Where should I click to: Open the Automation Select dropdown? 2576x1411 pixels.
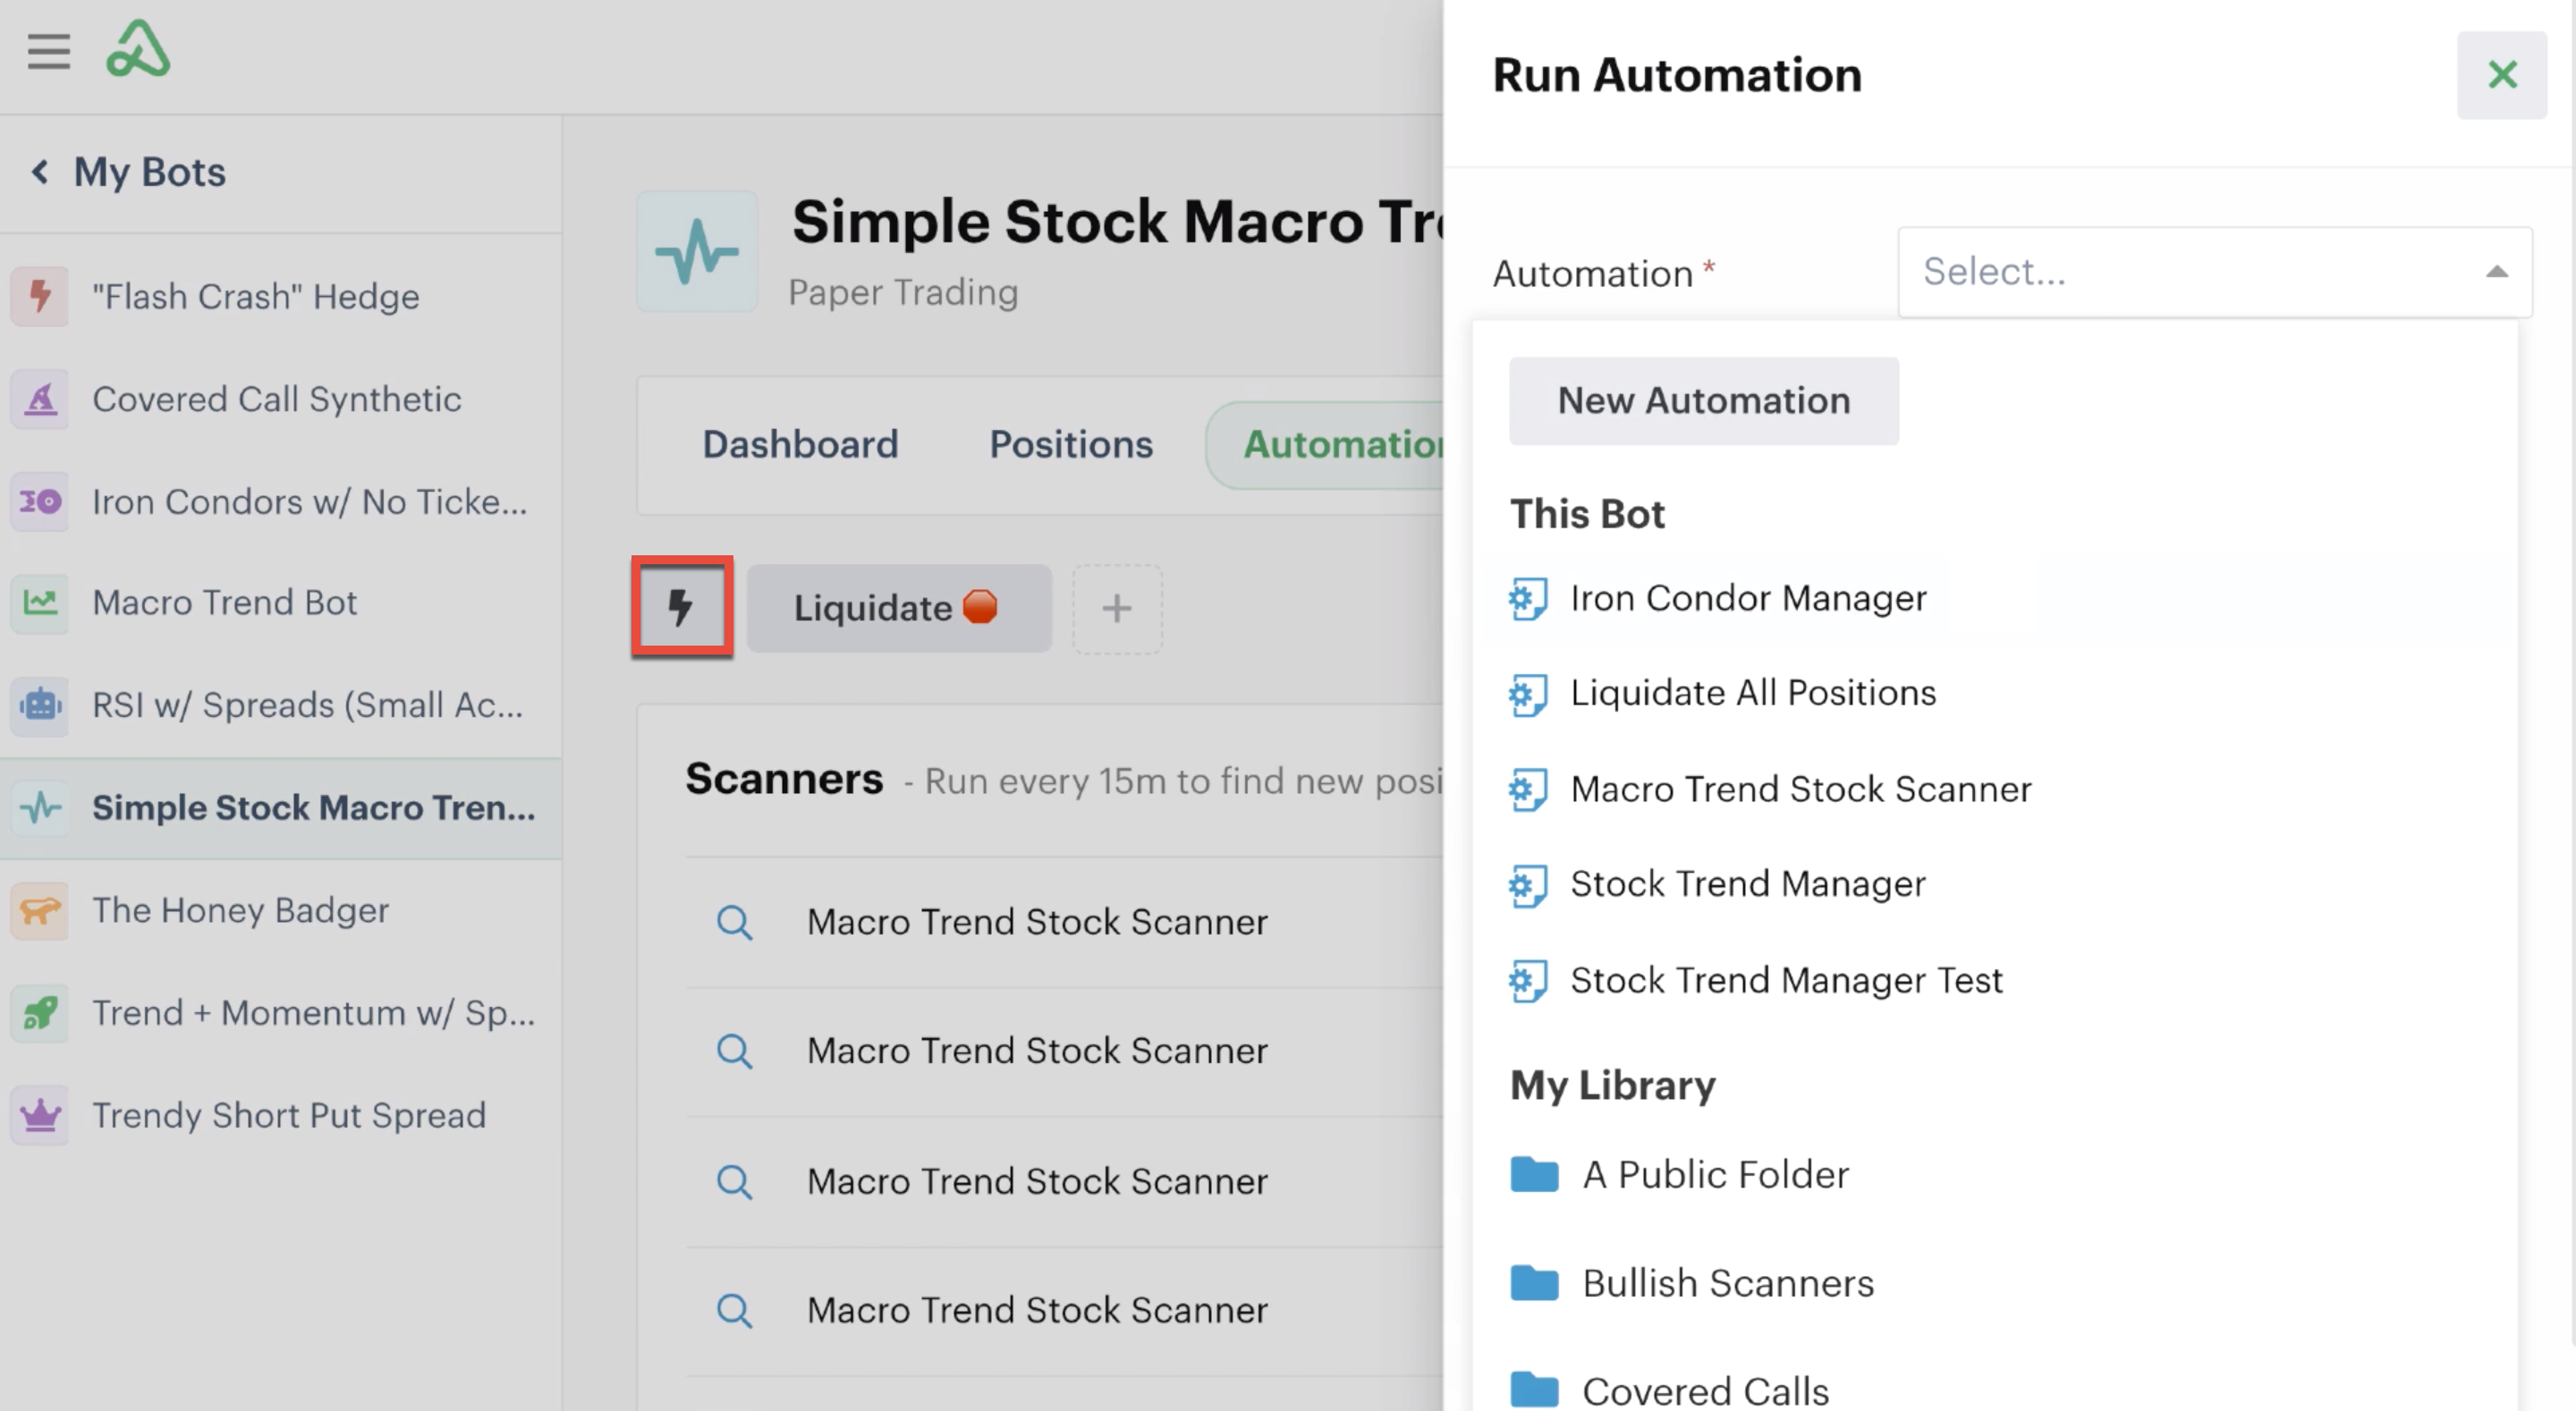(2215, 272)
